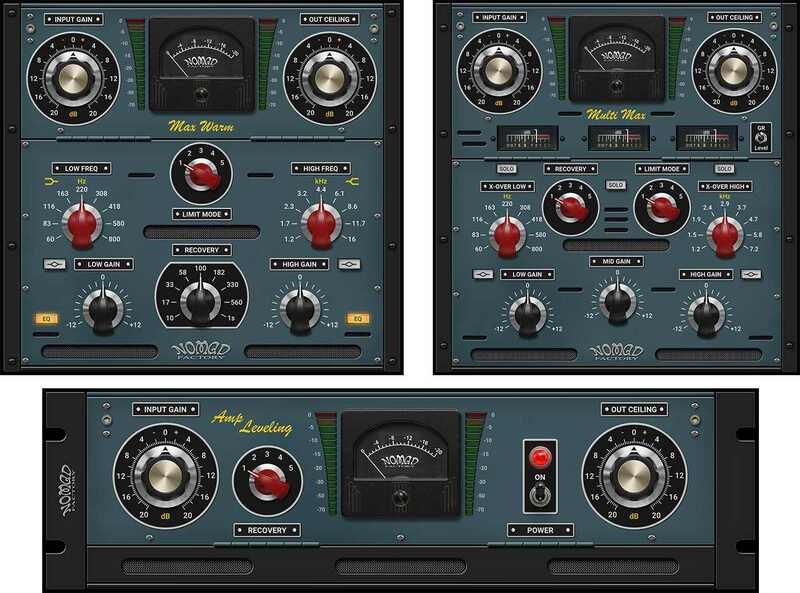
Task: Click the Limit Mode selector knob in Max Warm
Action: tap(201, 174)
